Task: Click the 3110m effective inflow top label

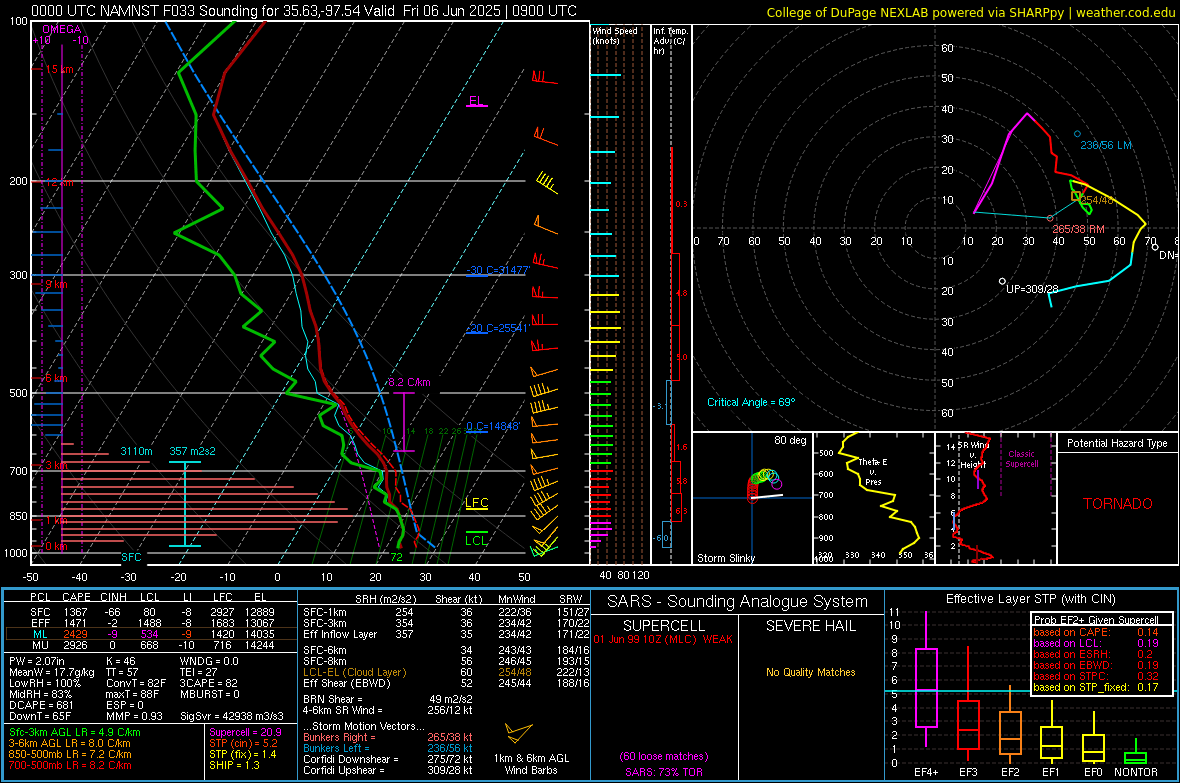Action: coord(136,451)
